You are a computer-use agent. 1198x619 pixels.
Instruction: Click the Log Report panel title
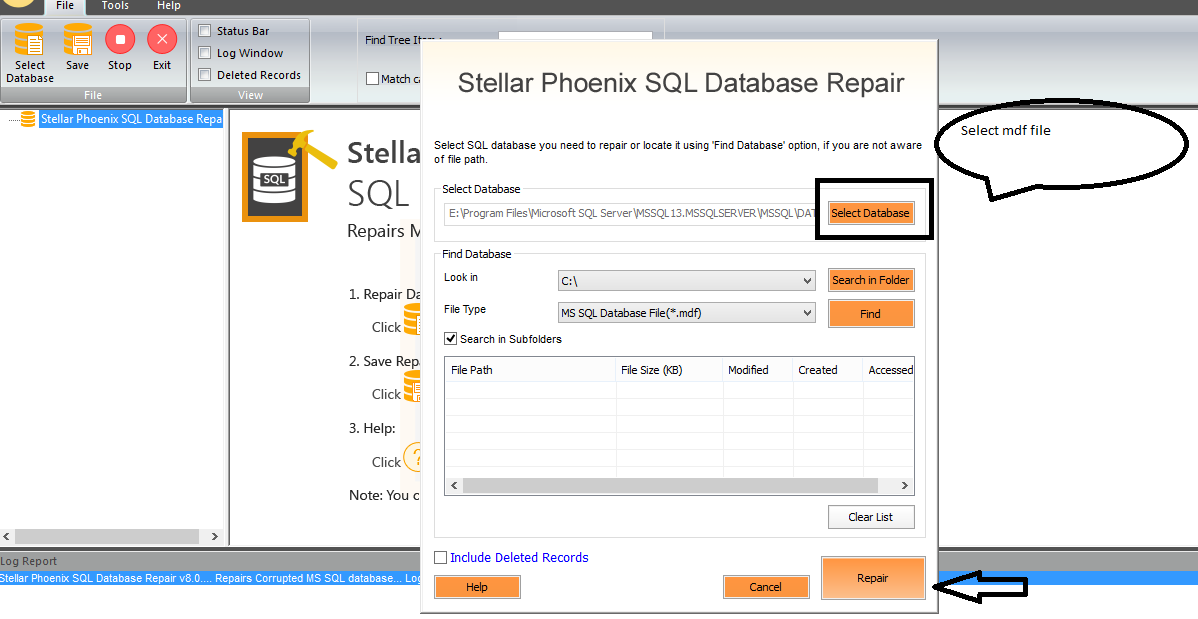(x=28, y=561)
